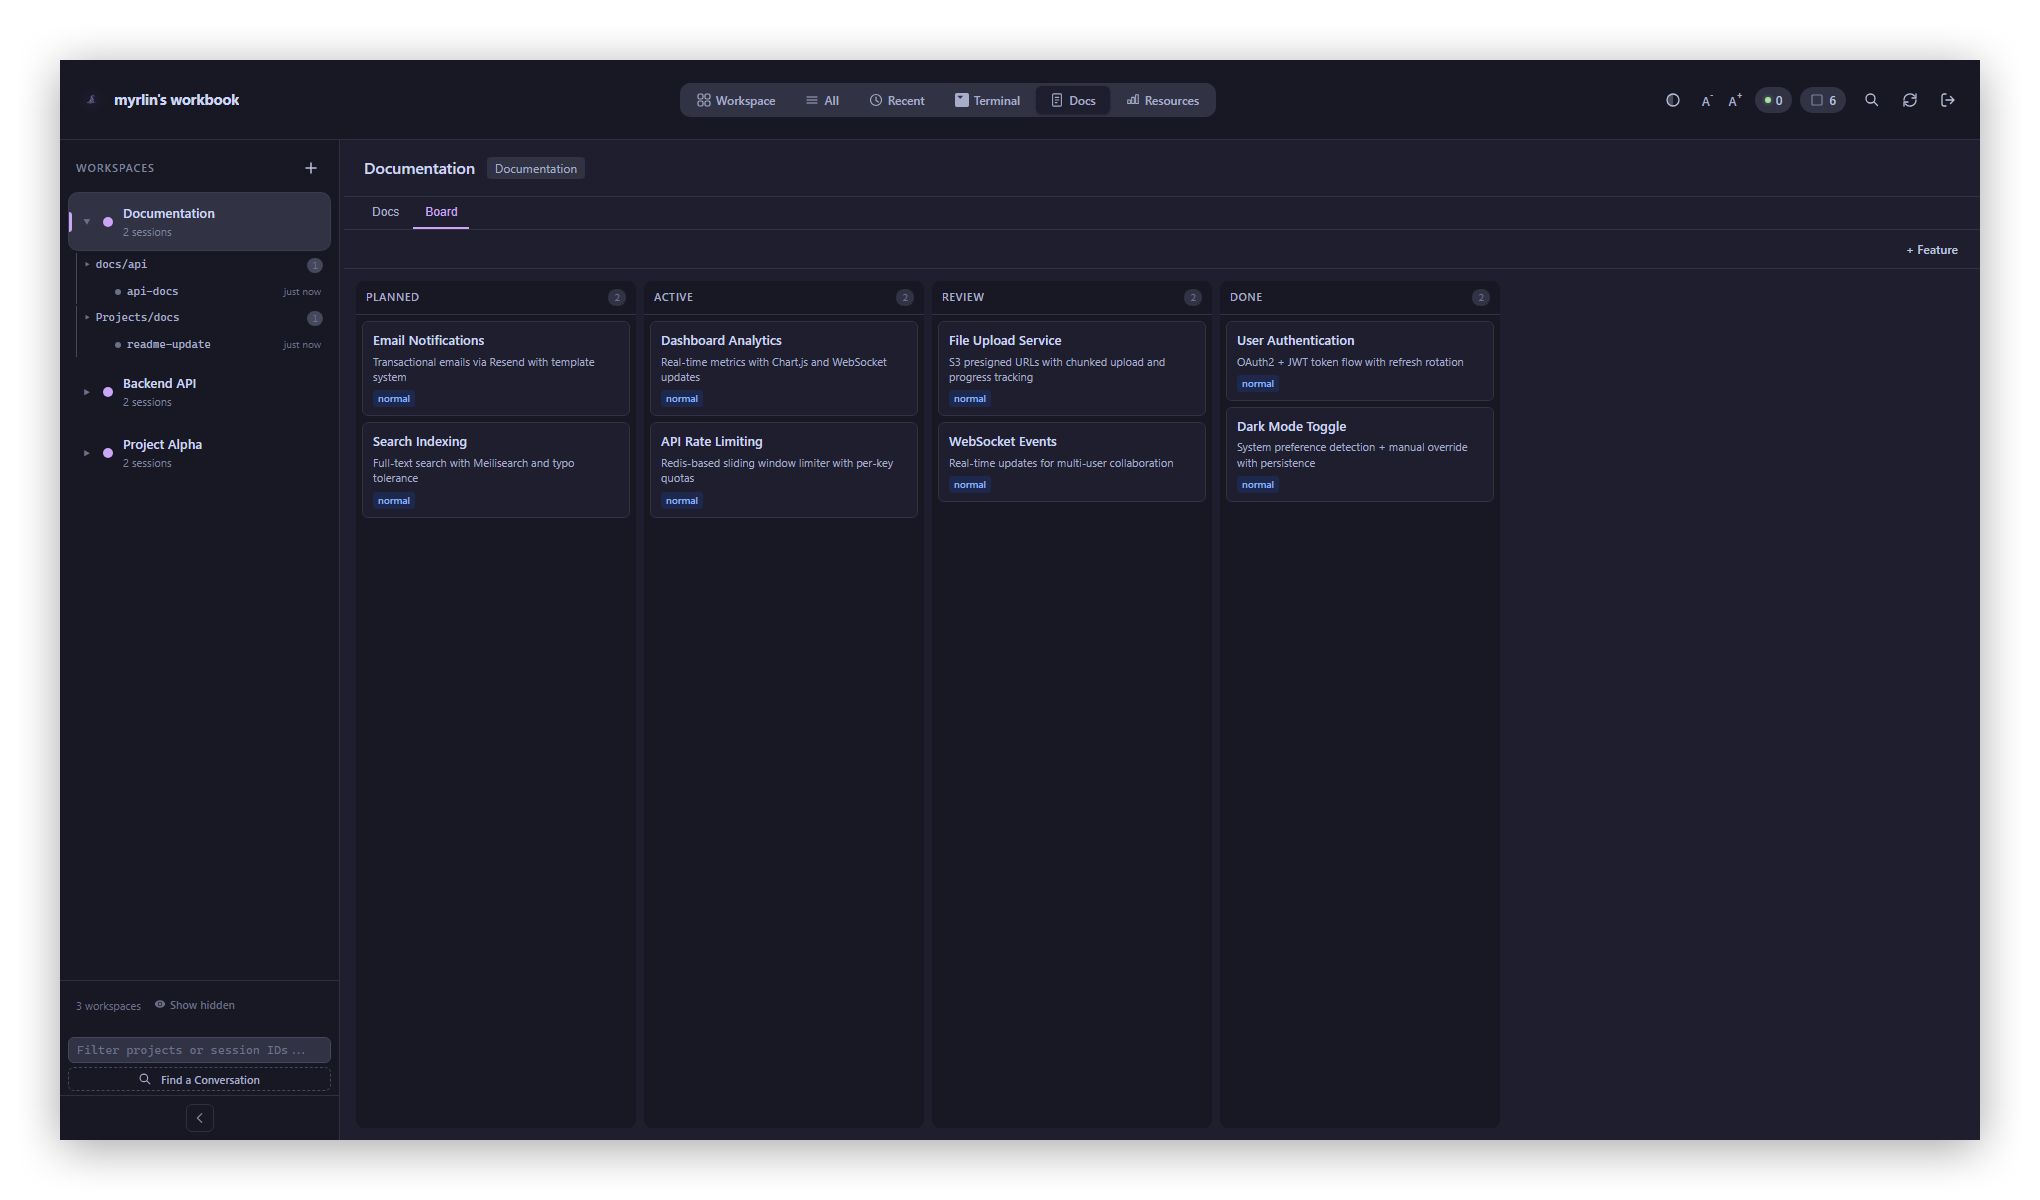
Task: Open the WebSocket Events card
Action: point(1072,462)
